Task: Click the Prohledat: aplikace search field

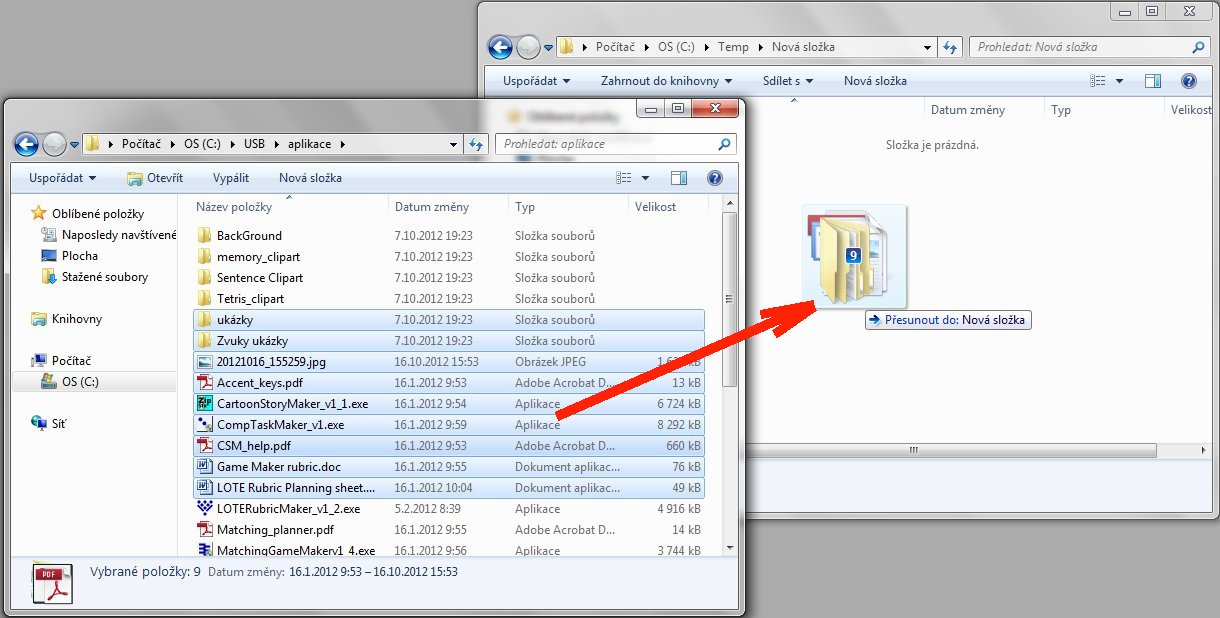Action: coord(605,144)
